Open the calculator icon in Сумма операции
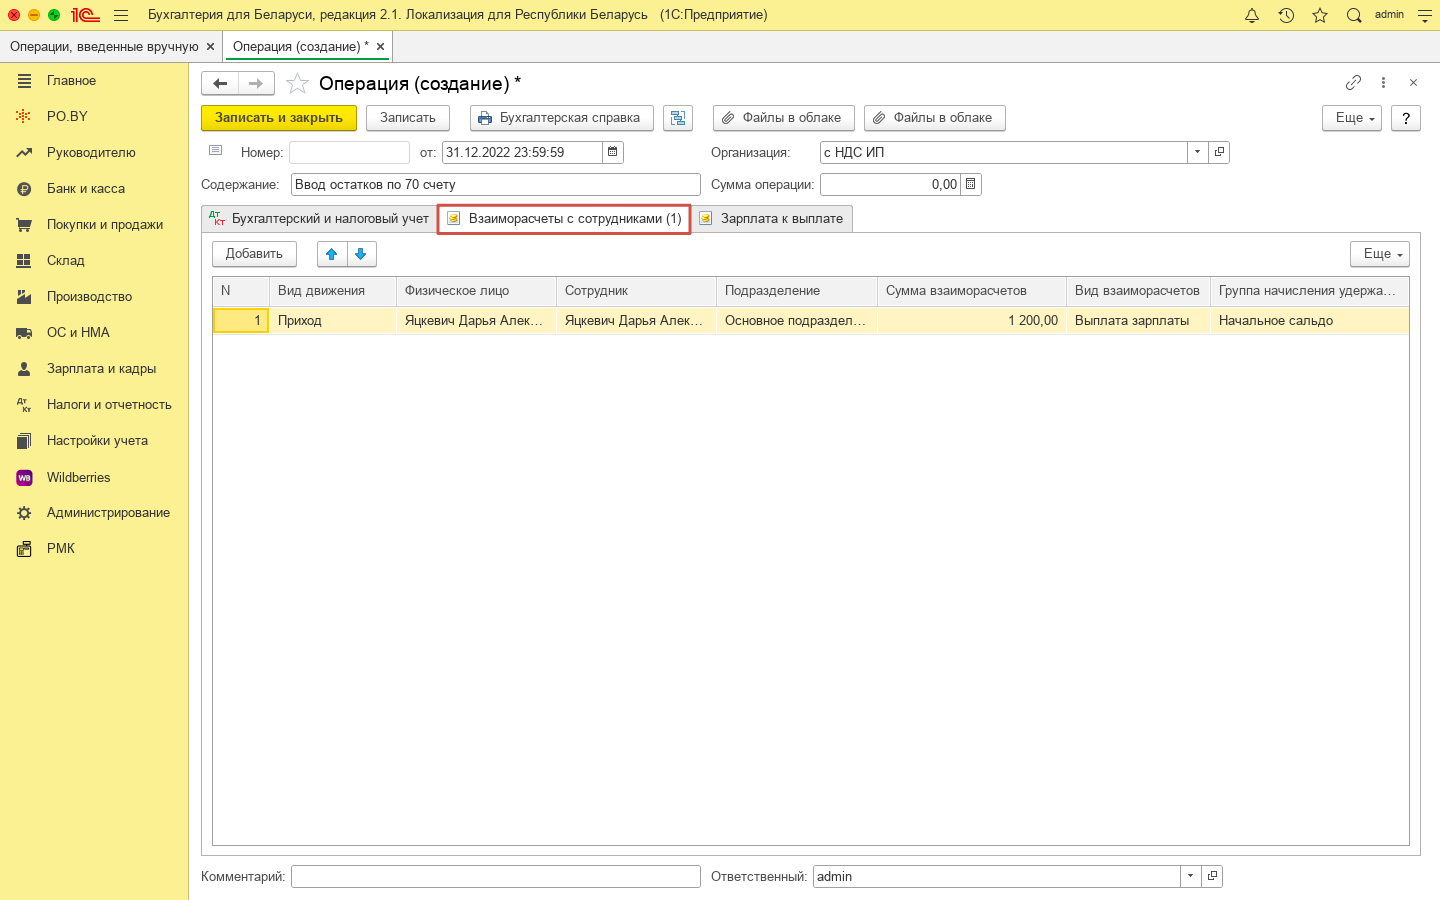Screen dimensions: 1440x900 (x=971, y=184)
